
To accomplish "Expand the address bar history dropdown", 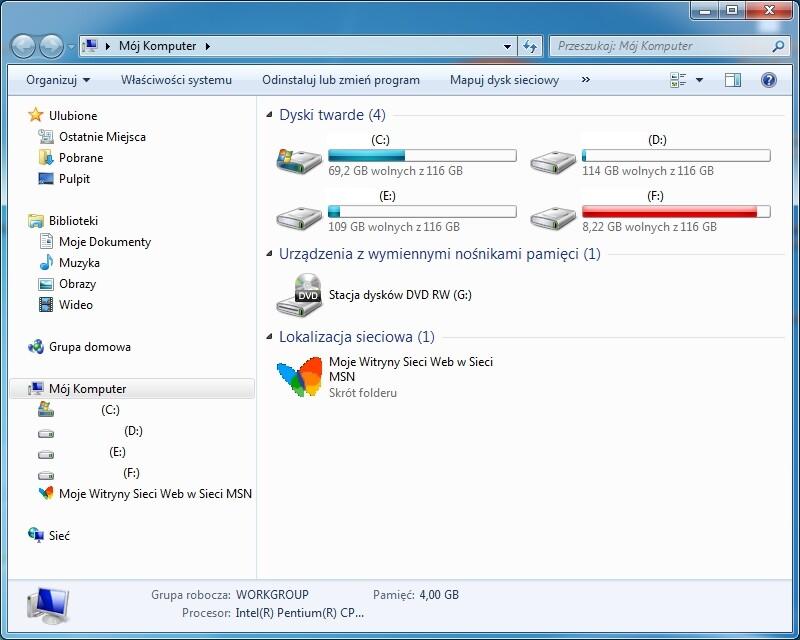I will [508, 46].
